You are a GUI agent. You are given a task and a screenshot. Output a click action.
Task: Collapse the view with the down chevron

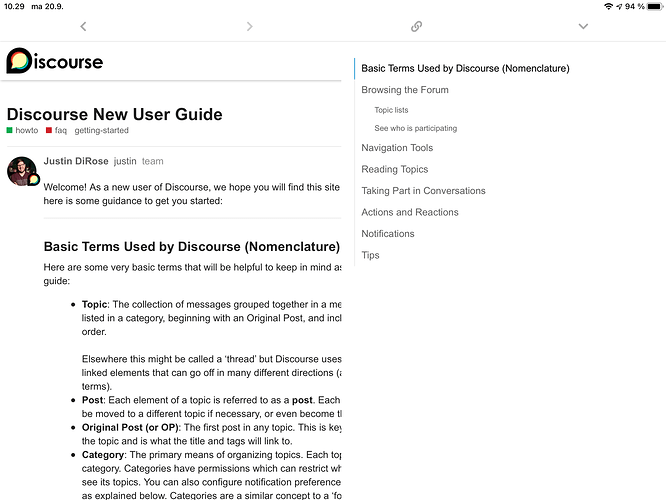click(583, 26)
